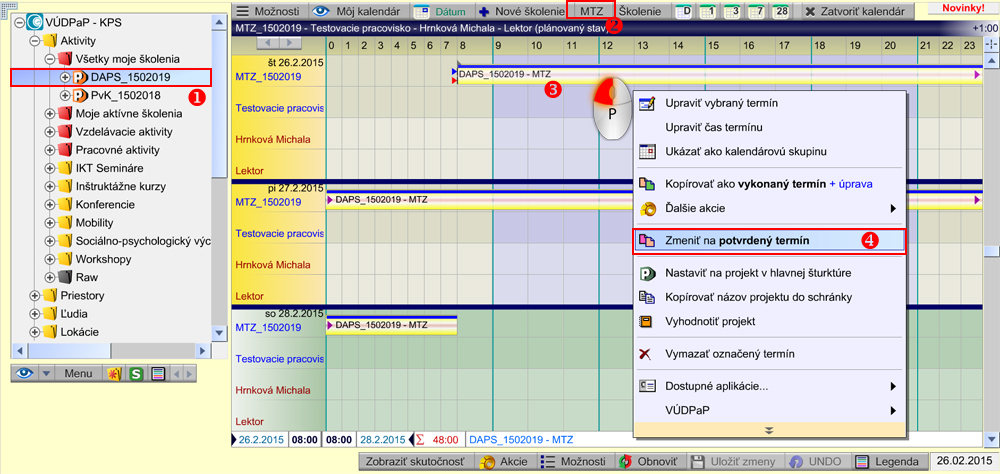1000x474 pixels.
Task: Open the Dátum date picker
Action: pyautogui.click(x=441, y=10)
